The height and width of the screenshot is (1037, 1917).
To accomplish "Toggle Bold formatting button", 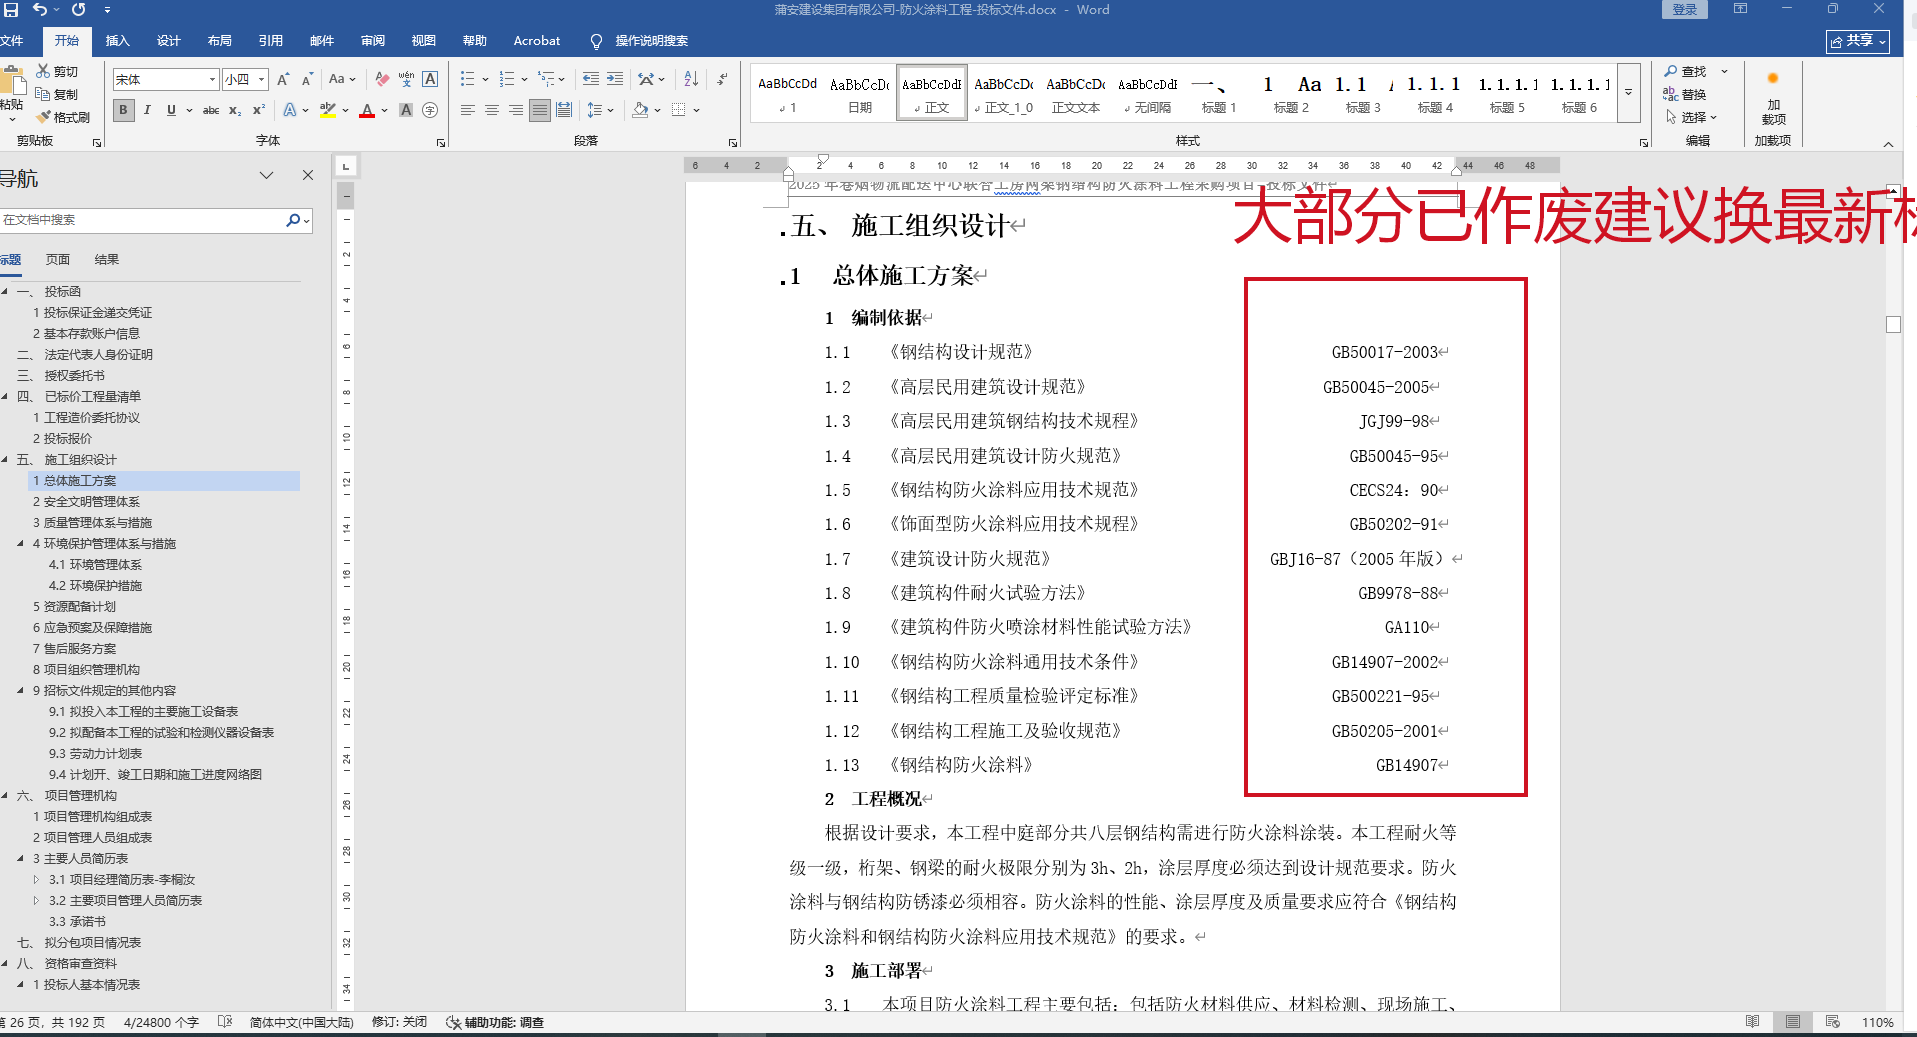I will [124, 110].
